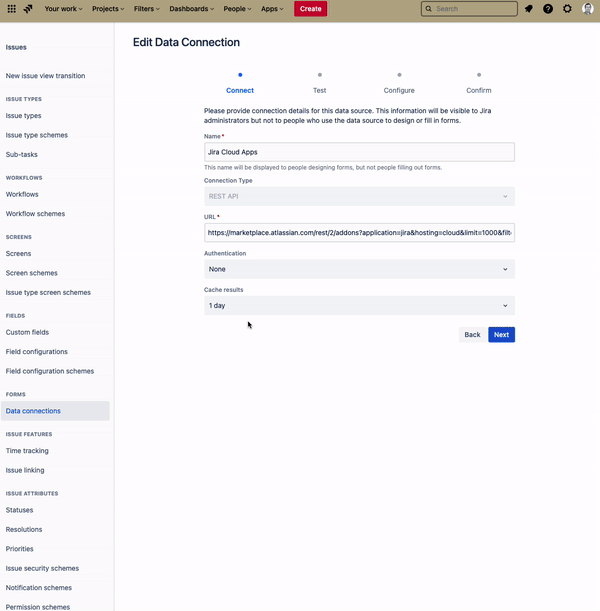This screenshot has height=611, width=600.
Task: Click the Name input field
Action: tap(359, 152)
